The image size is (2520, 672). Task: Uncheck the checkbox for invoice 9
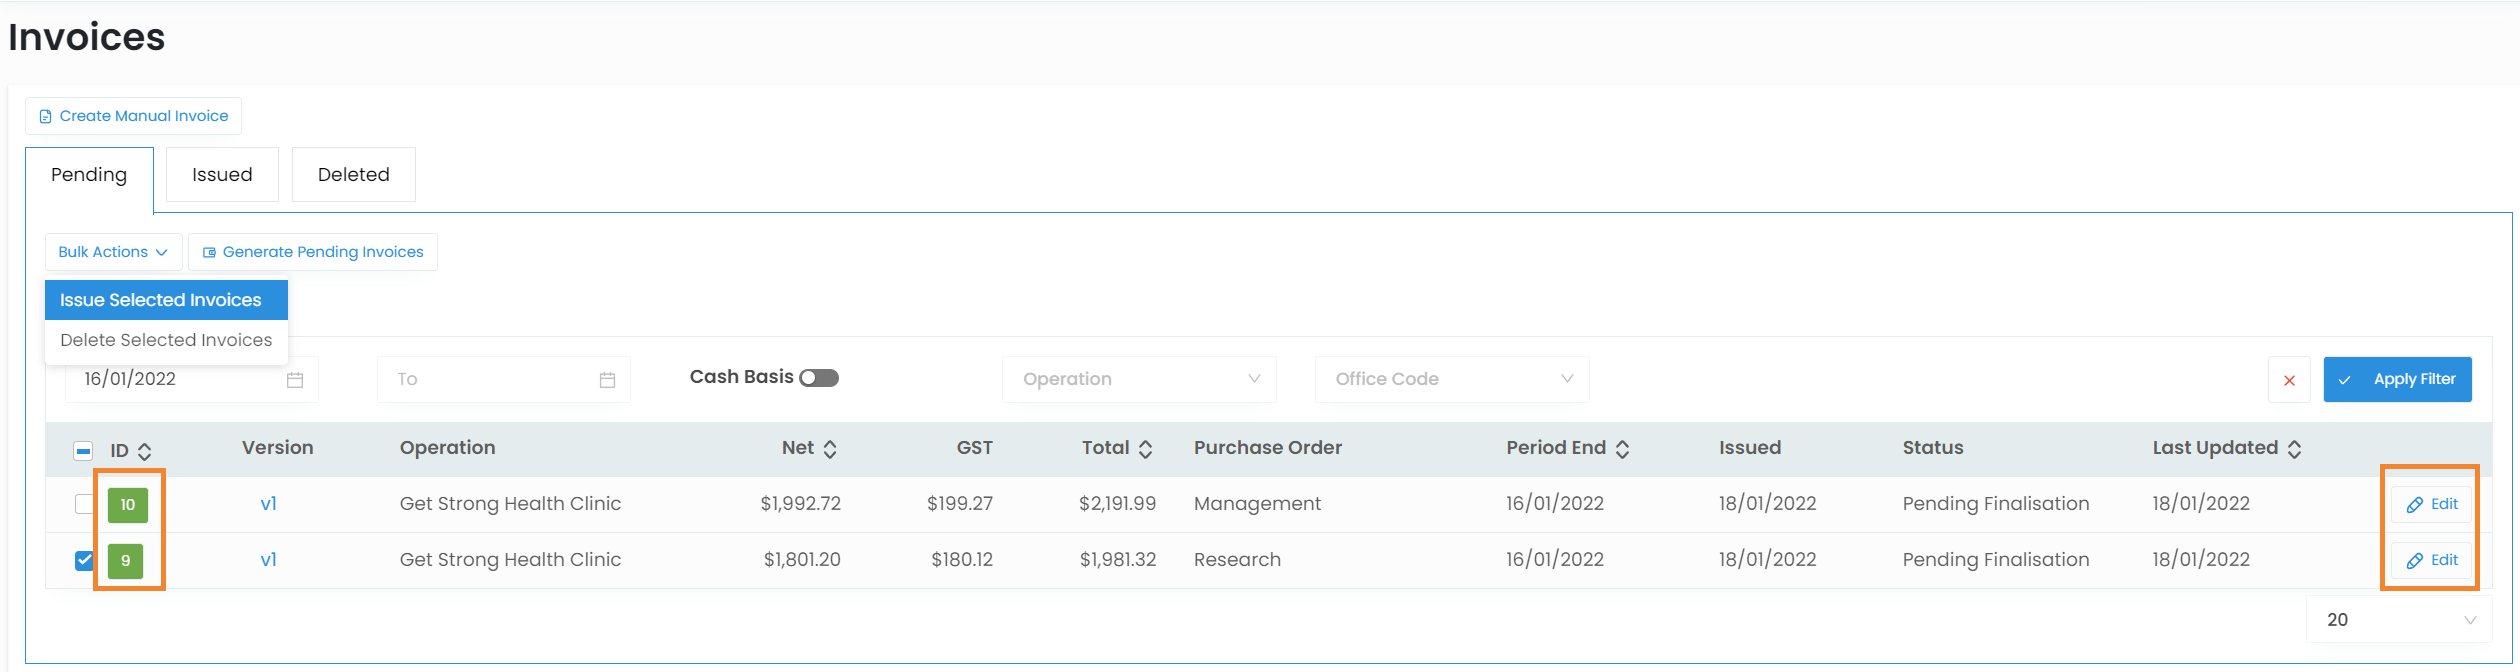pyautogui.click(x=84, y=560)
